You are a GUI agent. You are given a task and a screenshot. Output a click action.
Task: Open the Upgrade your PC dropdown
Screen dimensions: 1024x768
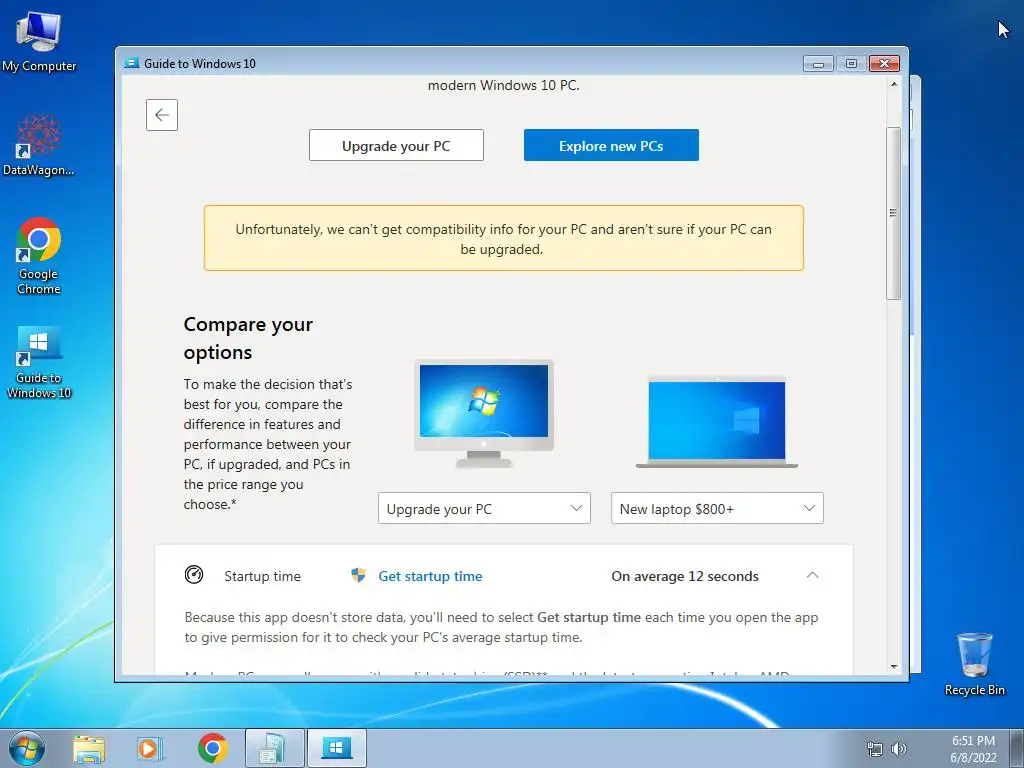pyautogui.click(x=484, y=508)
